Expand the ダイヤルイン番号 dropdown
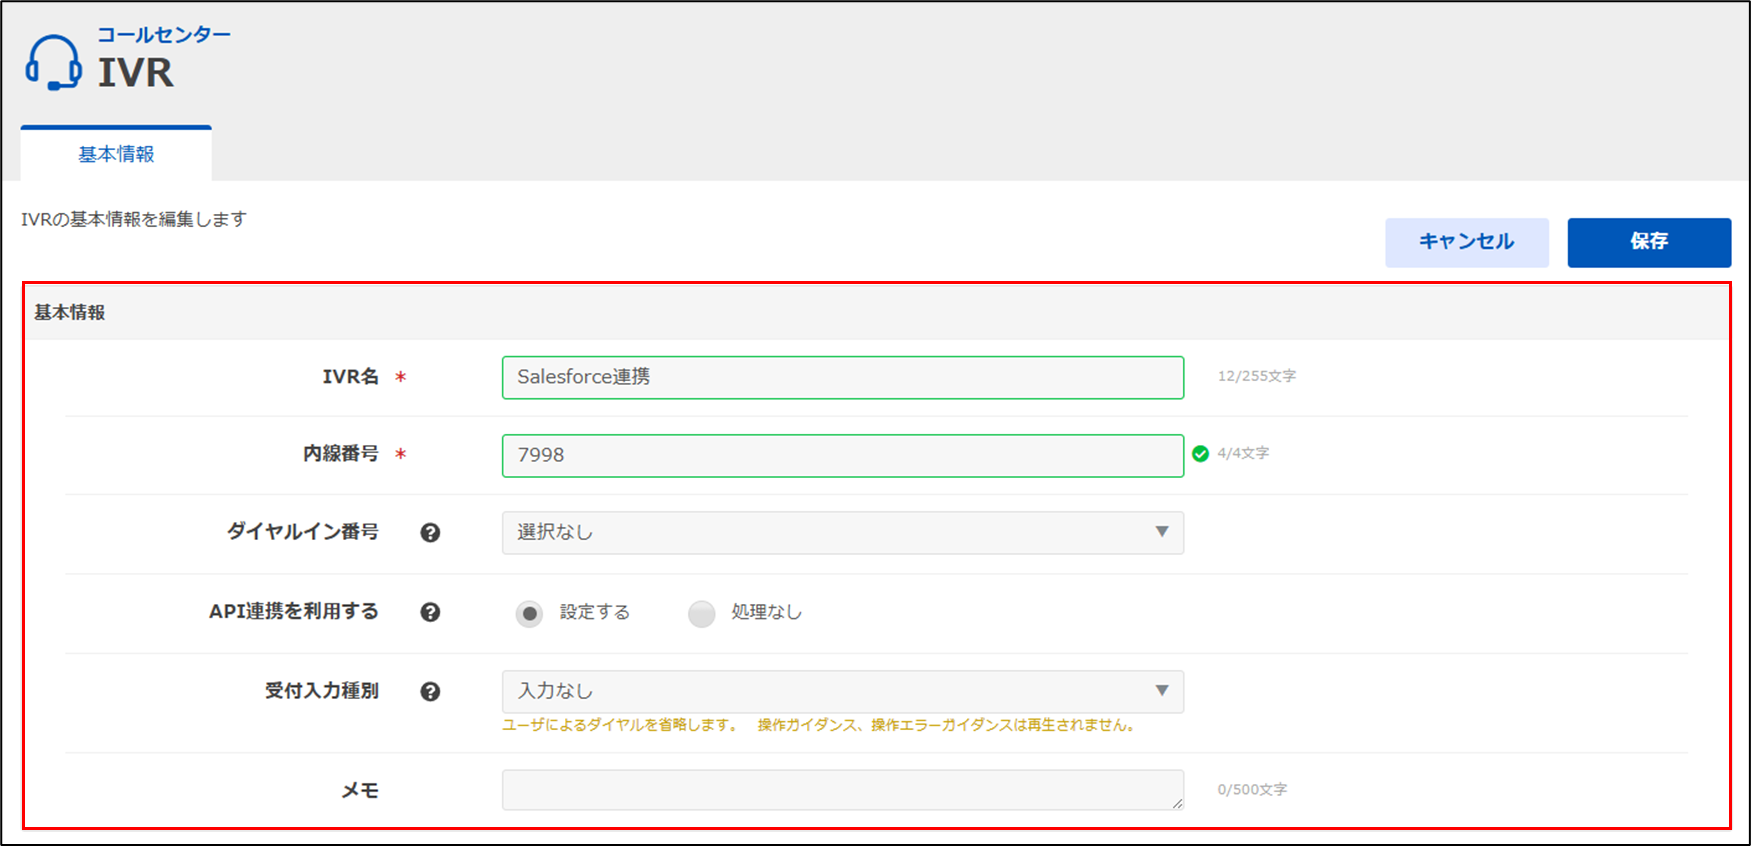Viewport: 1751px width, 846px height. coord(842,533)
